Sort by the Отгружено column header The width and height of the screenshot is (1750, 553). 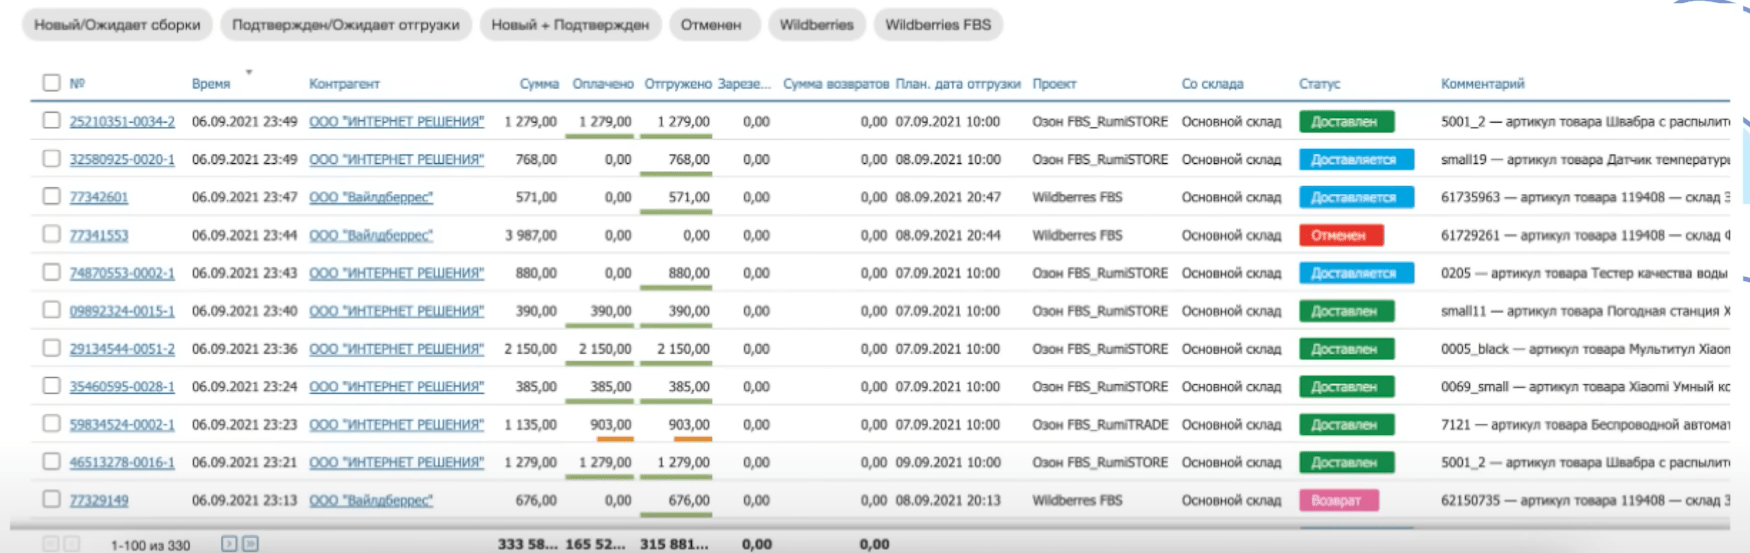678,84
